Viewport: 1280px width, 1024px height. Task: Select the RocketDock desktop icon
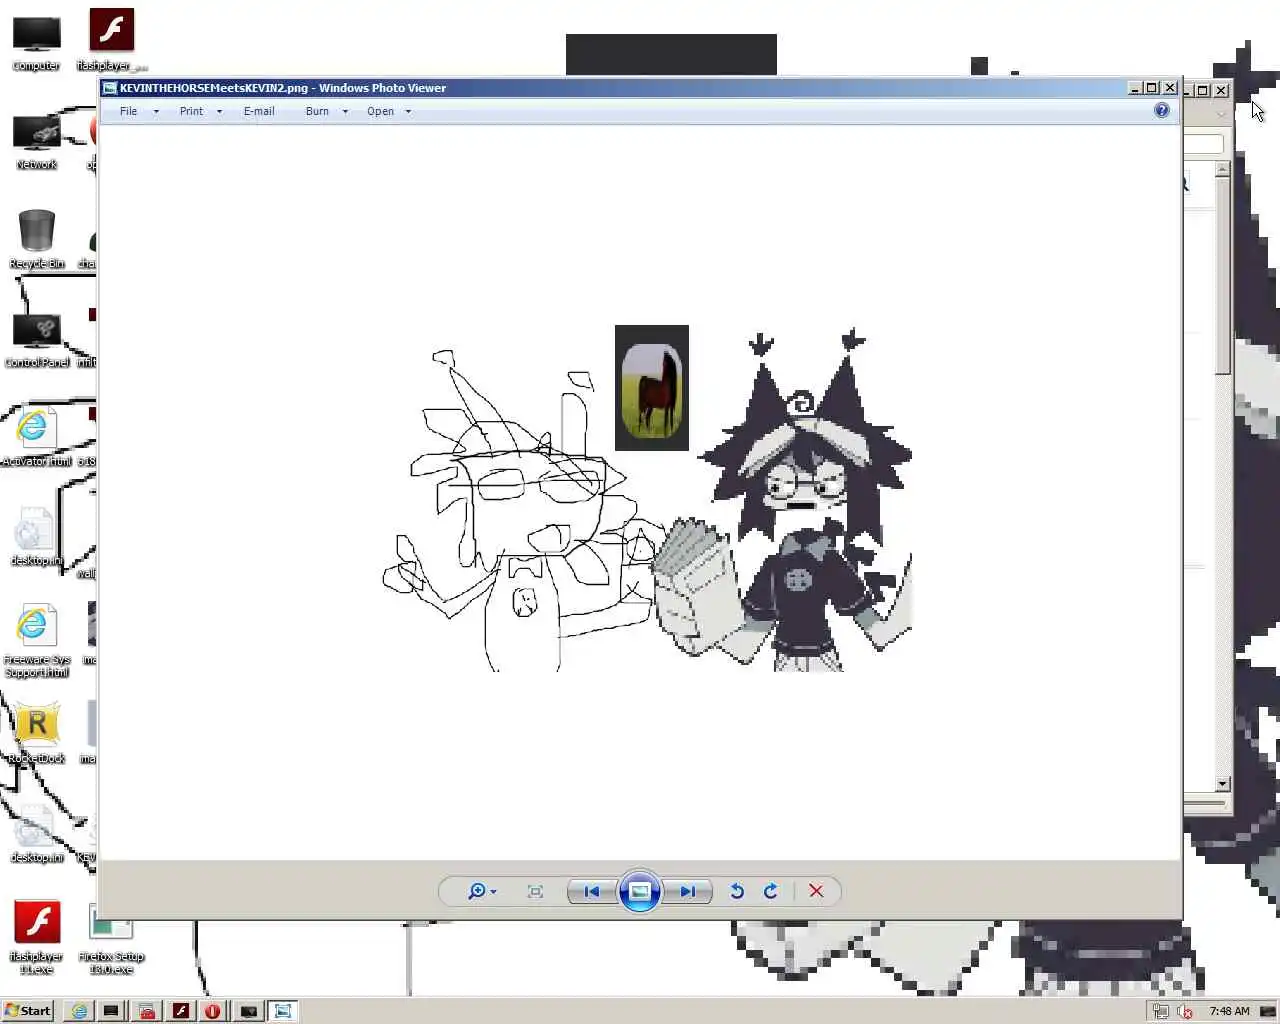tap(36, 733)
